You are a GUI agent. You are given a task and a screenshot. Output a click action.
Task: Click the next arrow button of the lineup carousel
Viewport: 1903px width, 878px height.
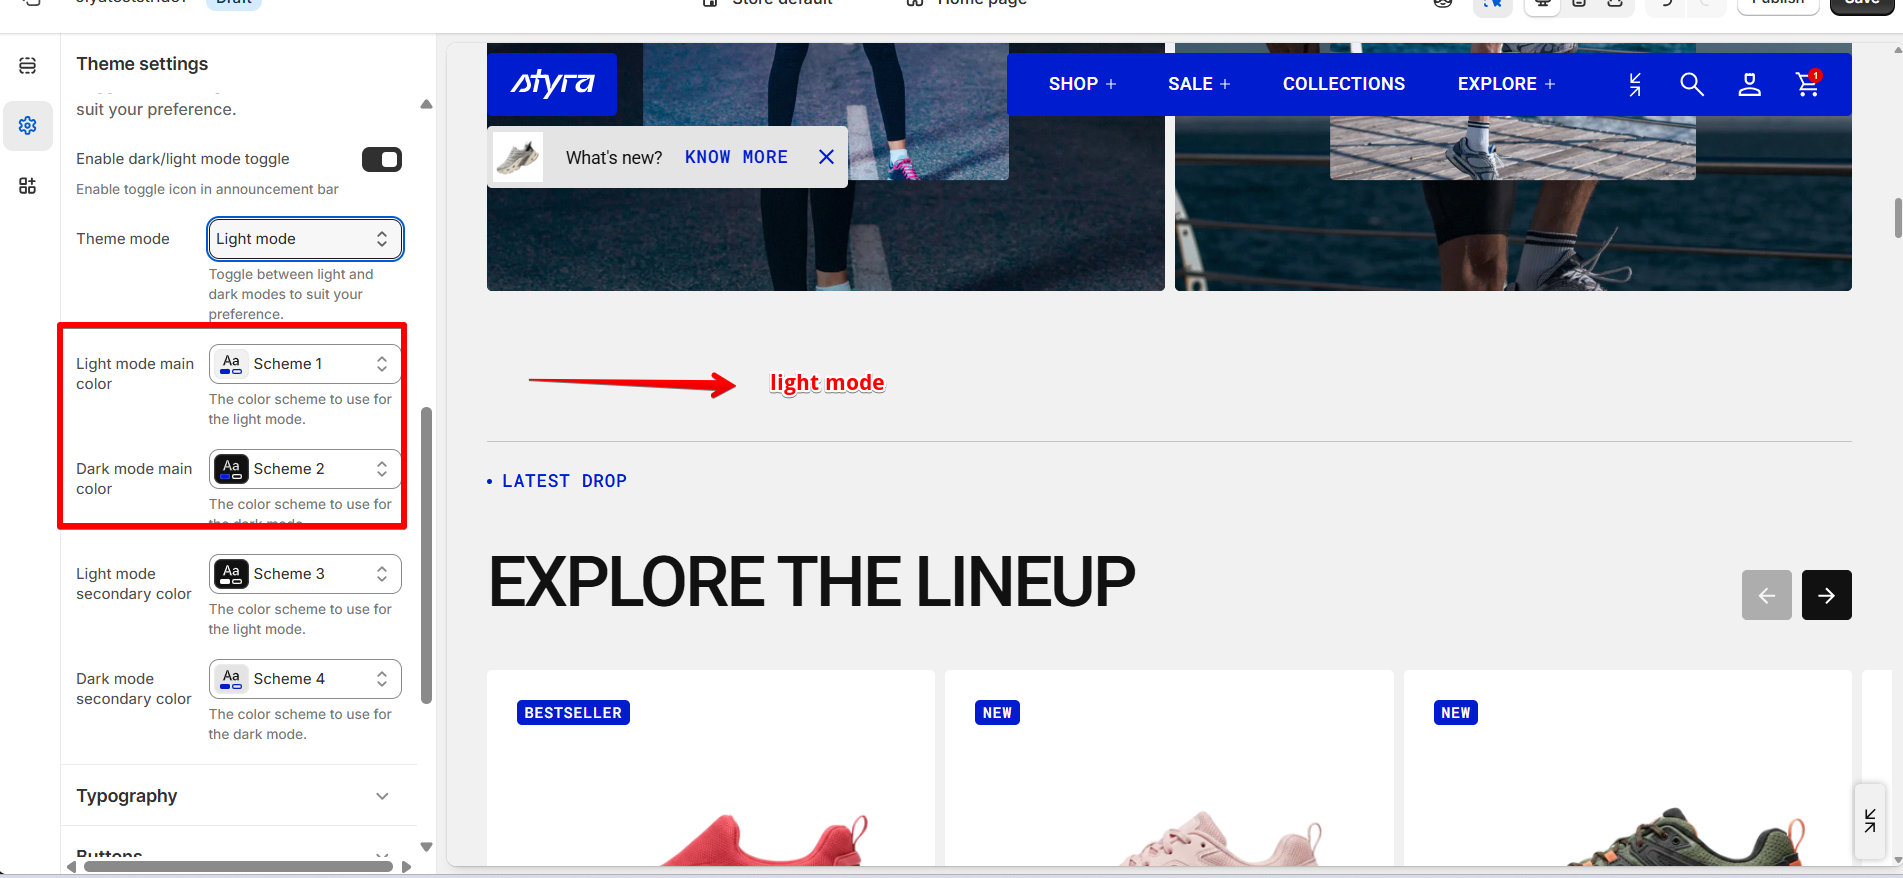[1826, 595]
